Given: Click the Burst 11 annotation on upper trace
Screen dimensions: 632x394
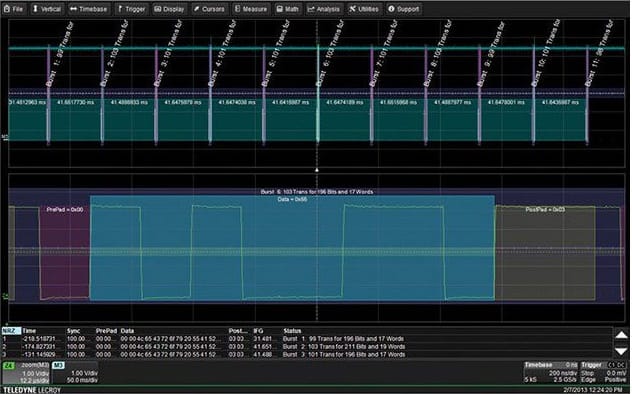Looking at the screenshot, I should (599, 54).
